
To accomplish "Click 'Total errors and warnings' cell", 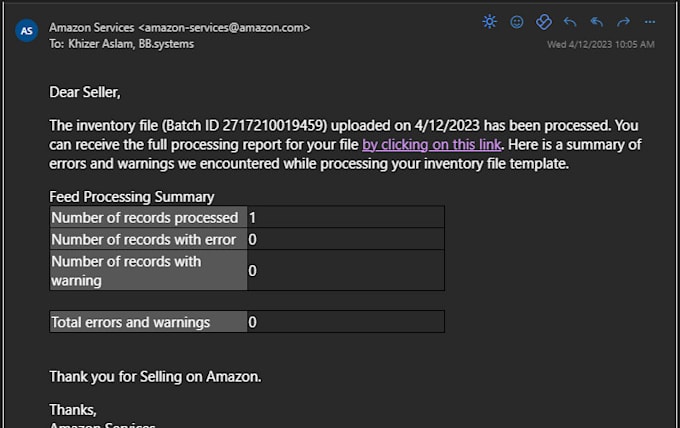I will (148, 322).
